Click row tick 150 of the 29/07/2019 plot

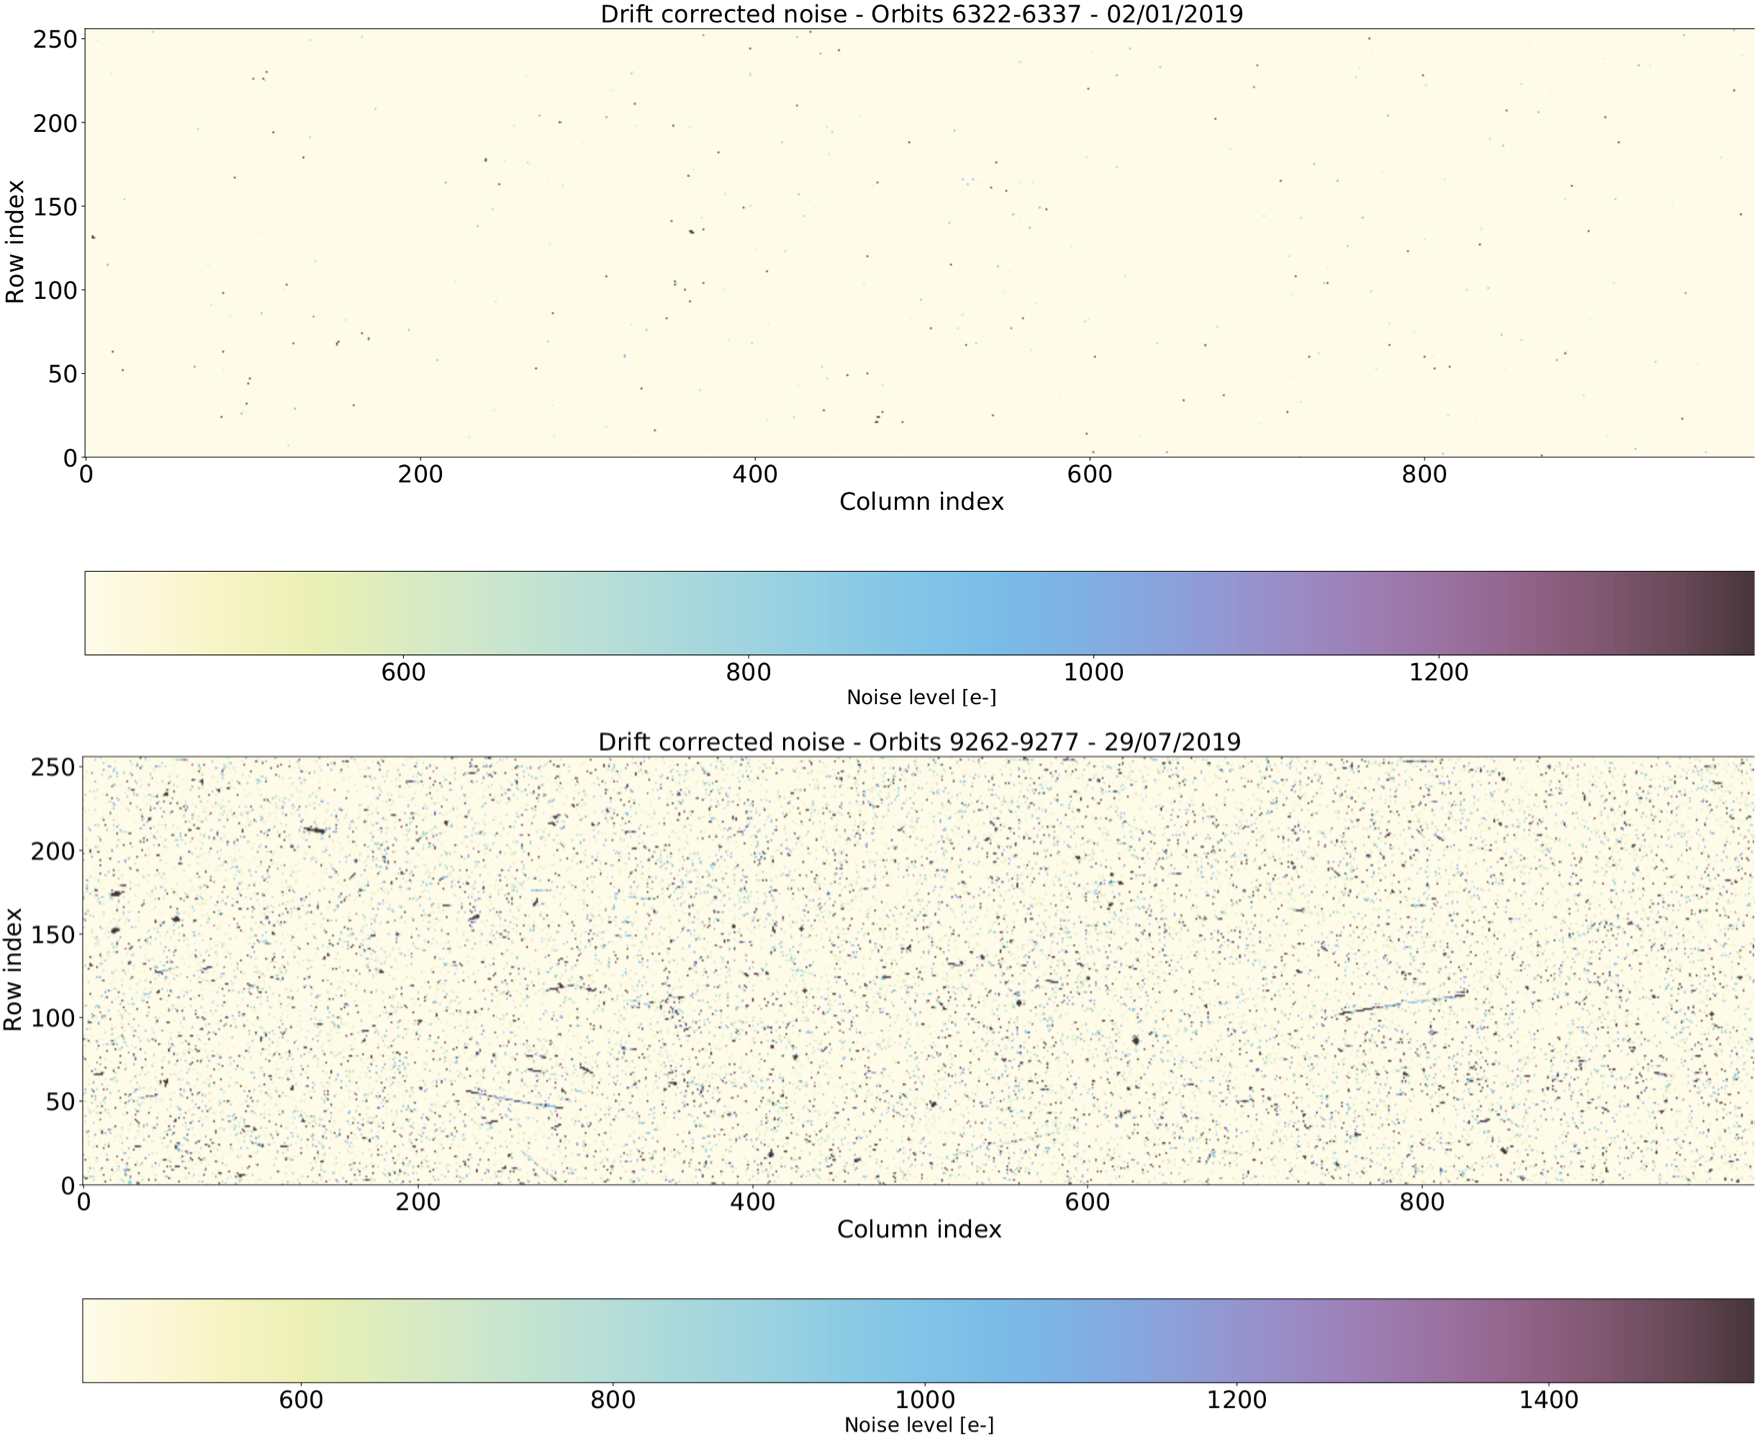pos(54,935)
